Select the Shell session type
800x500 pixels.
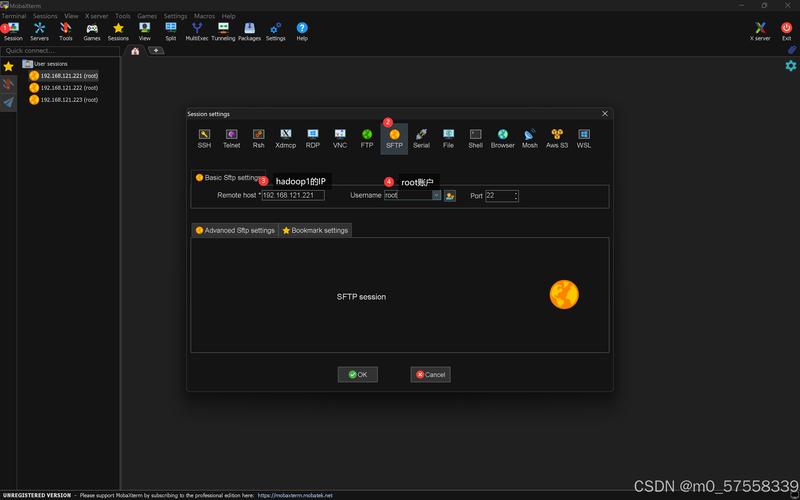point(476,138)
